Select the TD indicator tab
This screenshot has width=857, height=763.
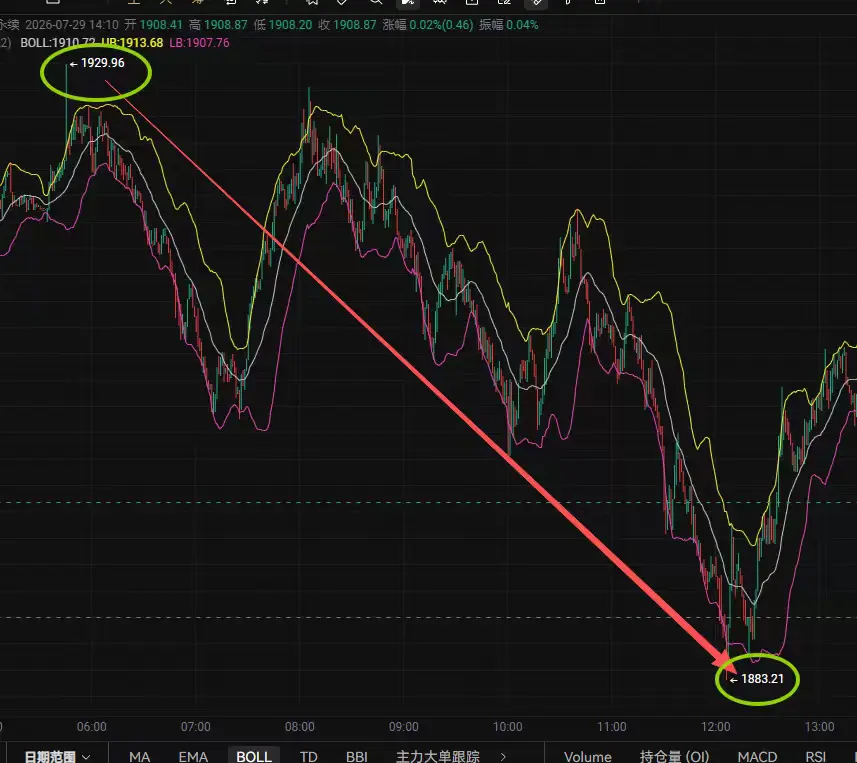click(309, 756)
